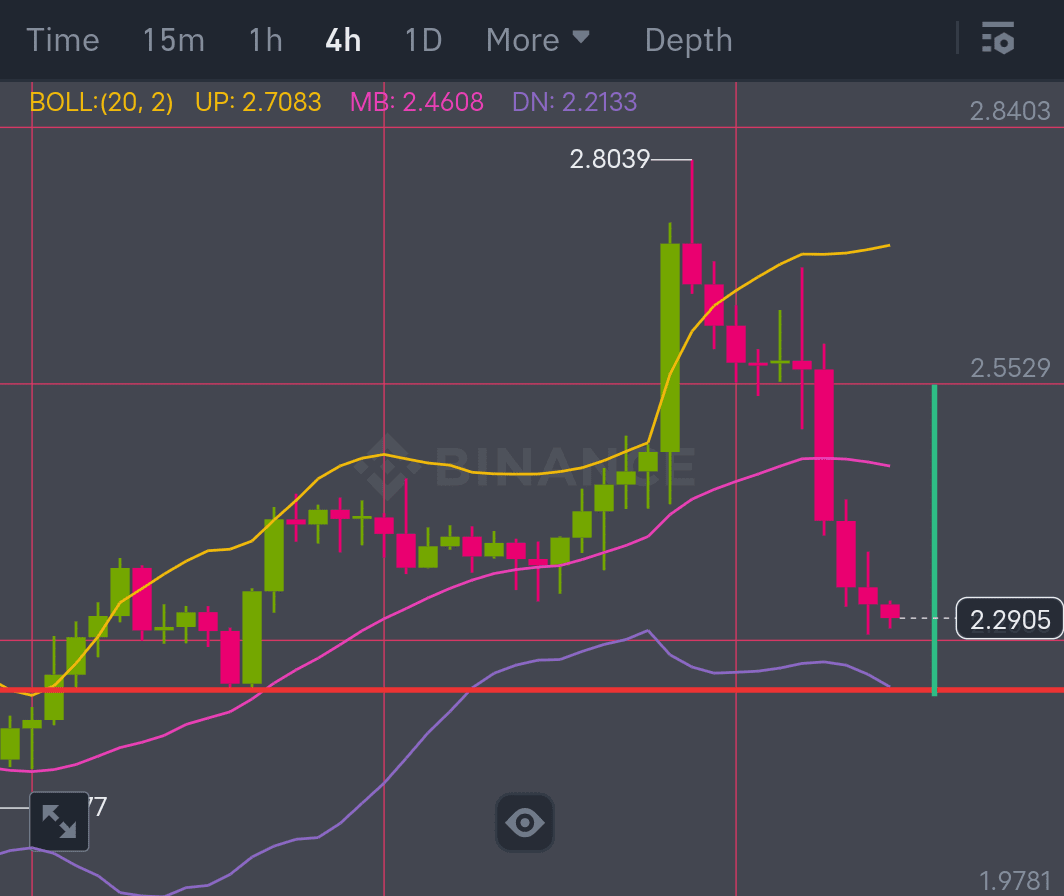Viewport: 1064px width, 896px height.
Task: Switch to the 1D interval
Action: point(423,40)
